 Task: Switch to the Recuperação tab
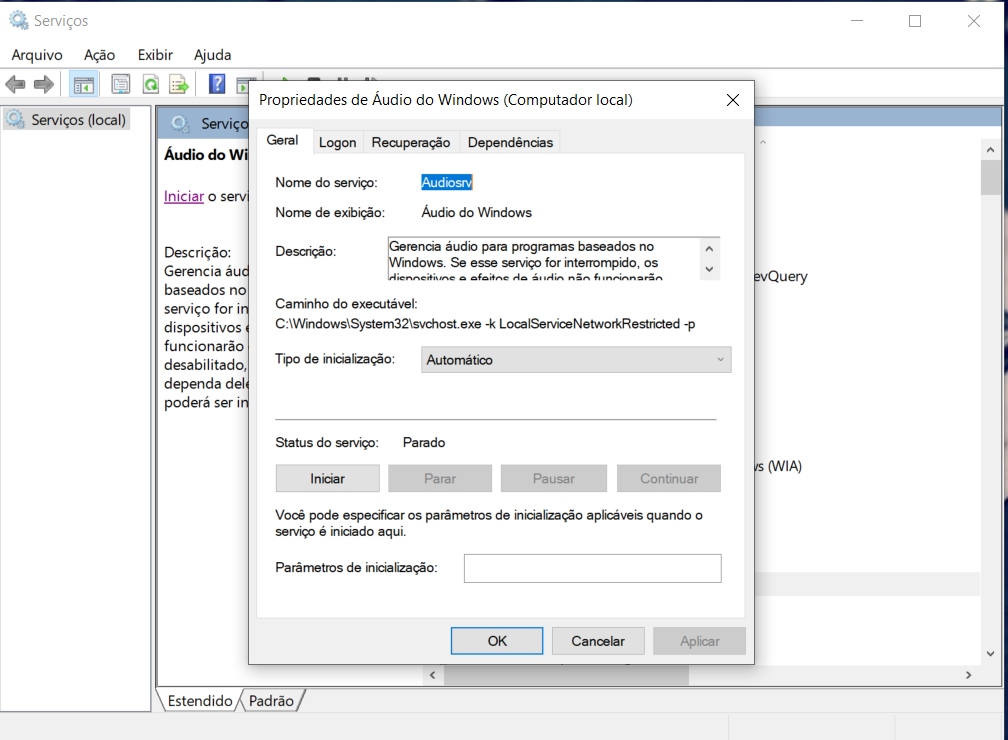point(411,142)
